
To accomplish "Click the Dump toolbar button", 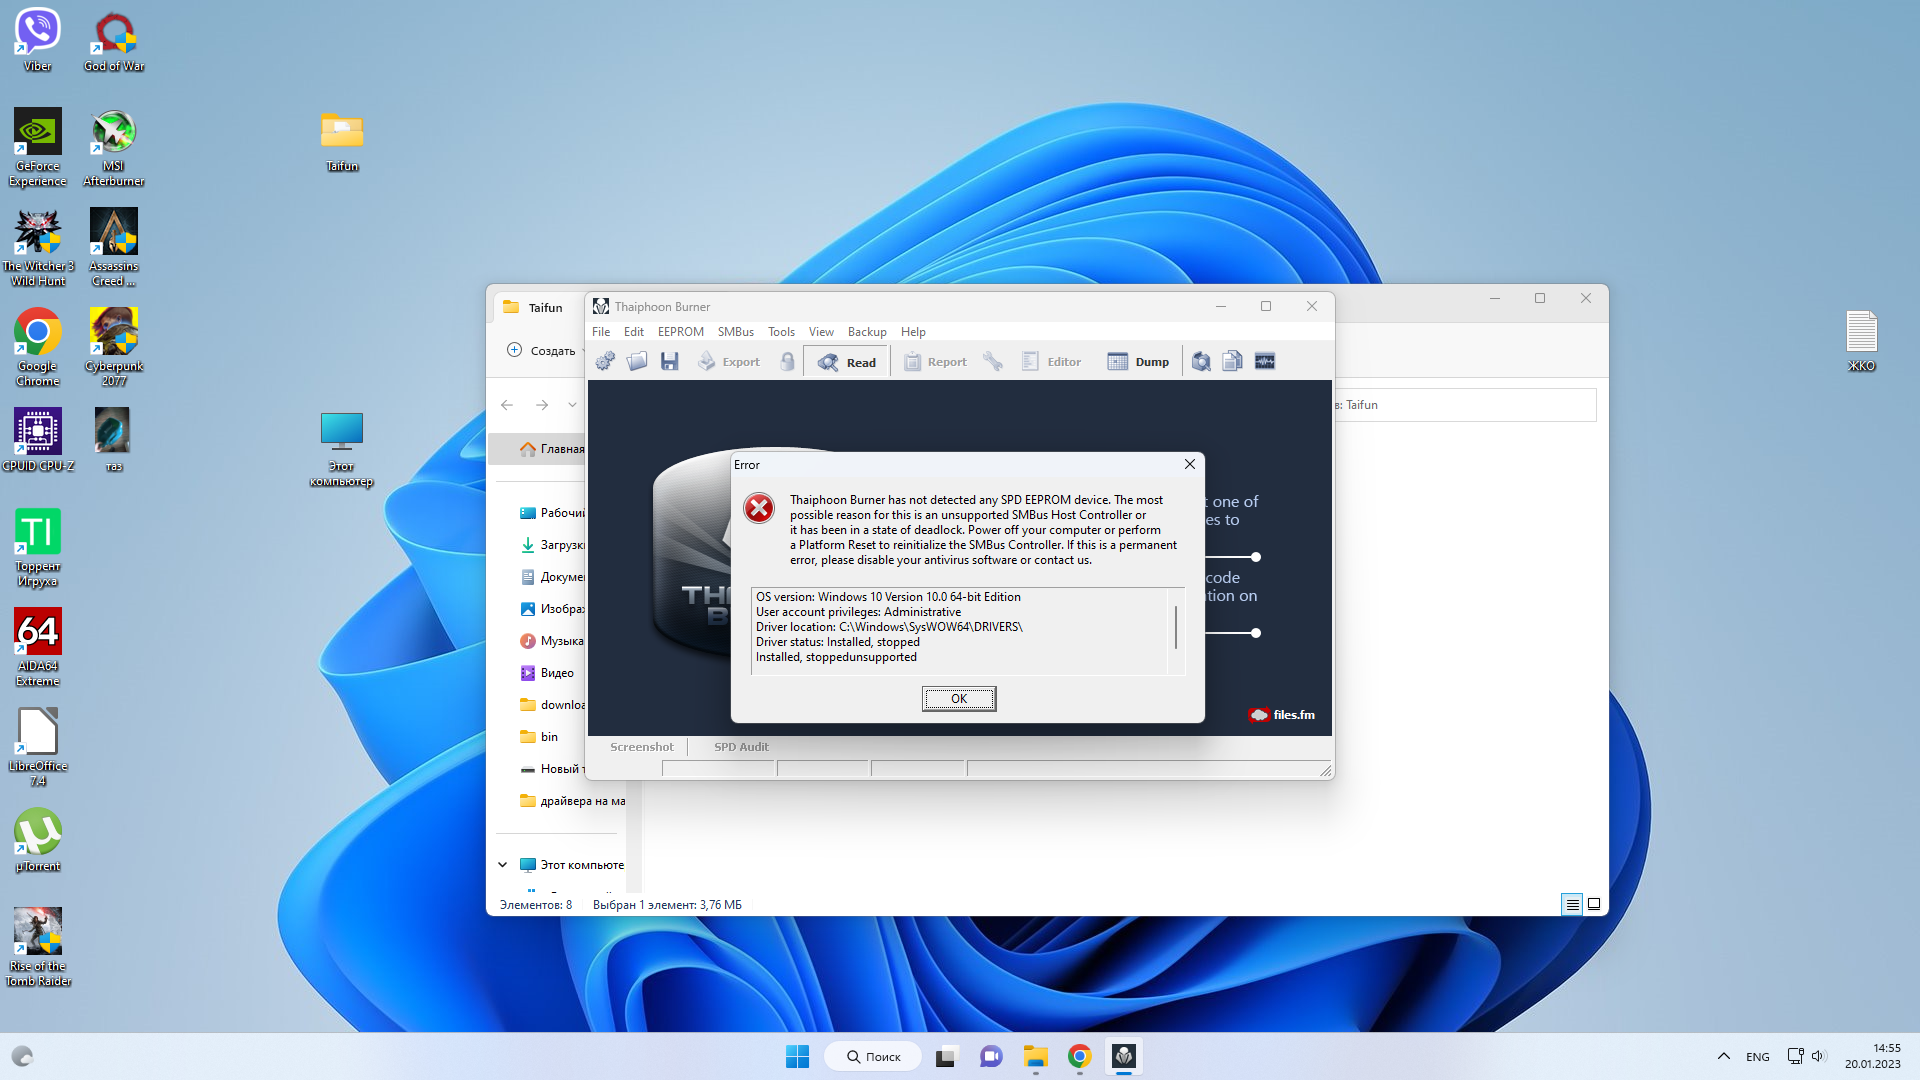I will [x=1138, y=362].
